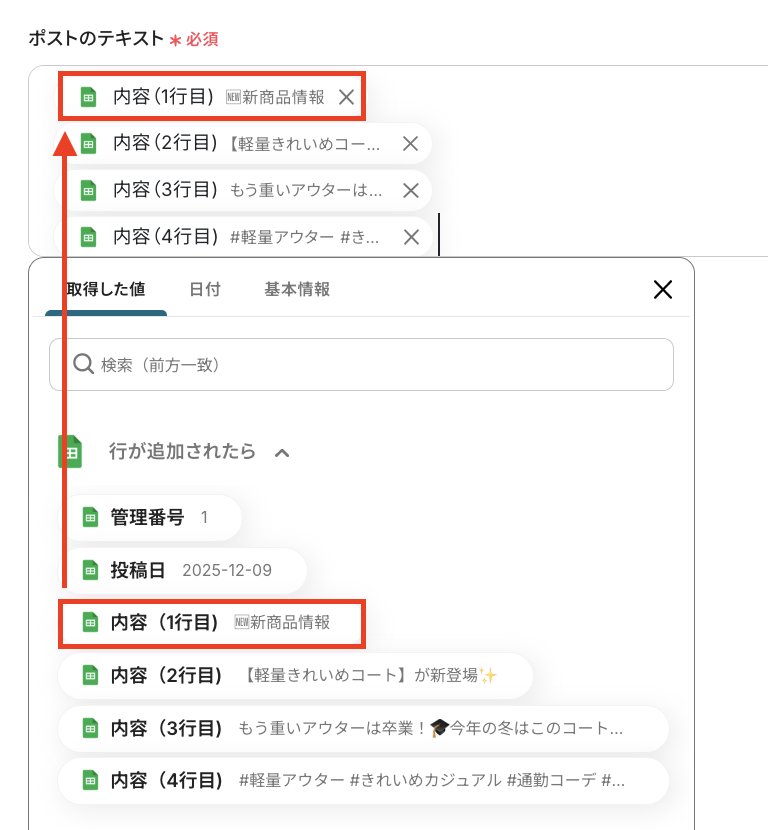Screen dimensions: 768x830
Task: Focus the 検索（前方一致） search field
Action: [361, 365]
